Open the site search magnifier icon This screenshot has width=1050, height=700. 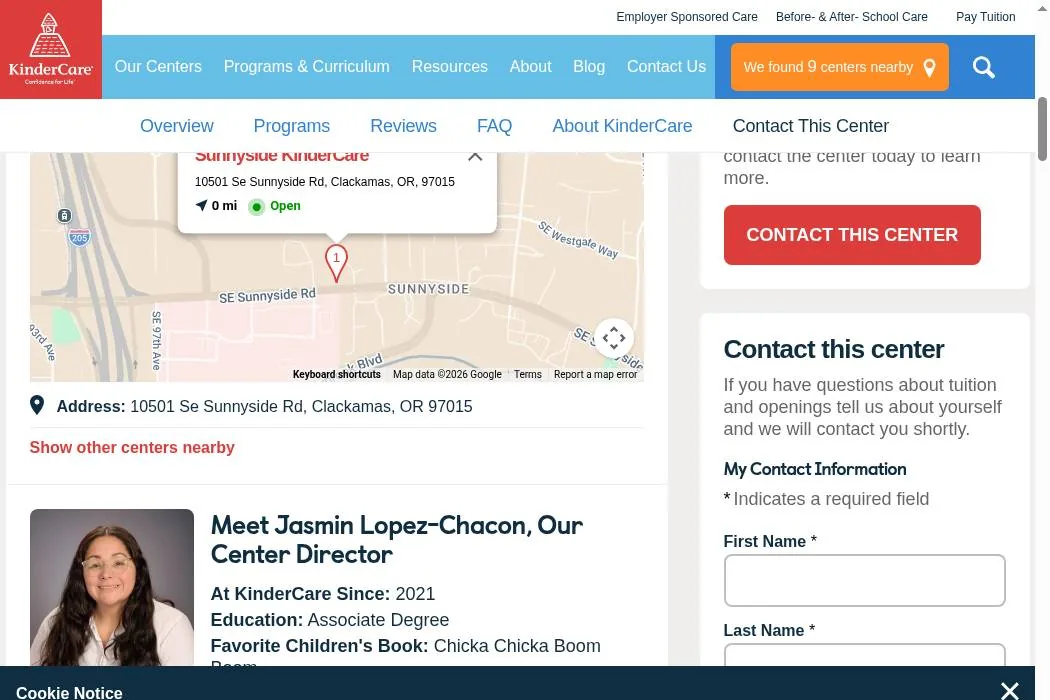click(x=983, y=67)
